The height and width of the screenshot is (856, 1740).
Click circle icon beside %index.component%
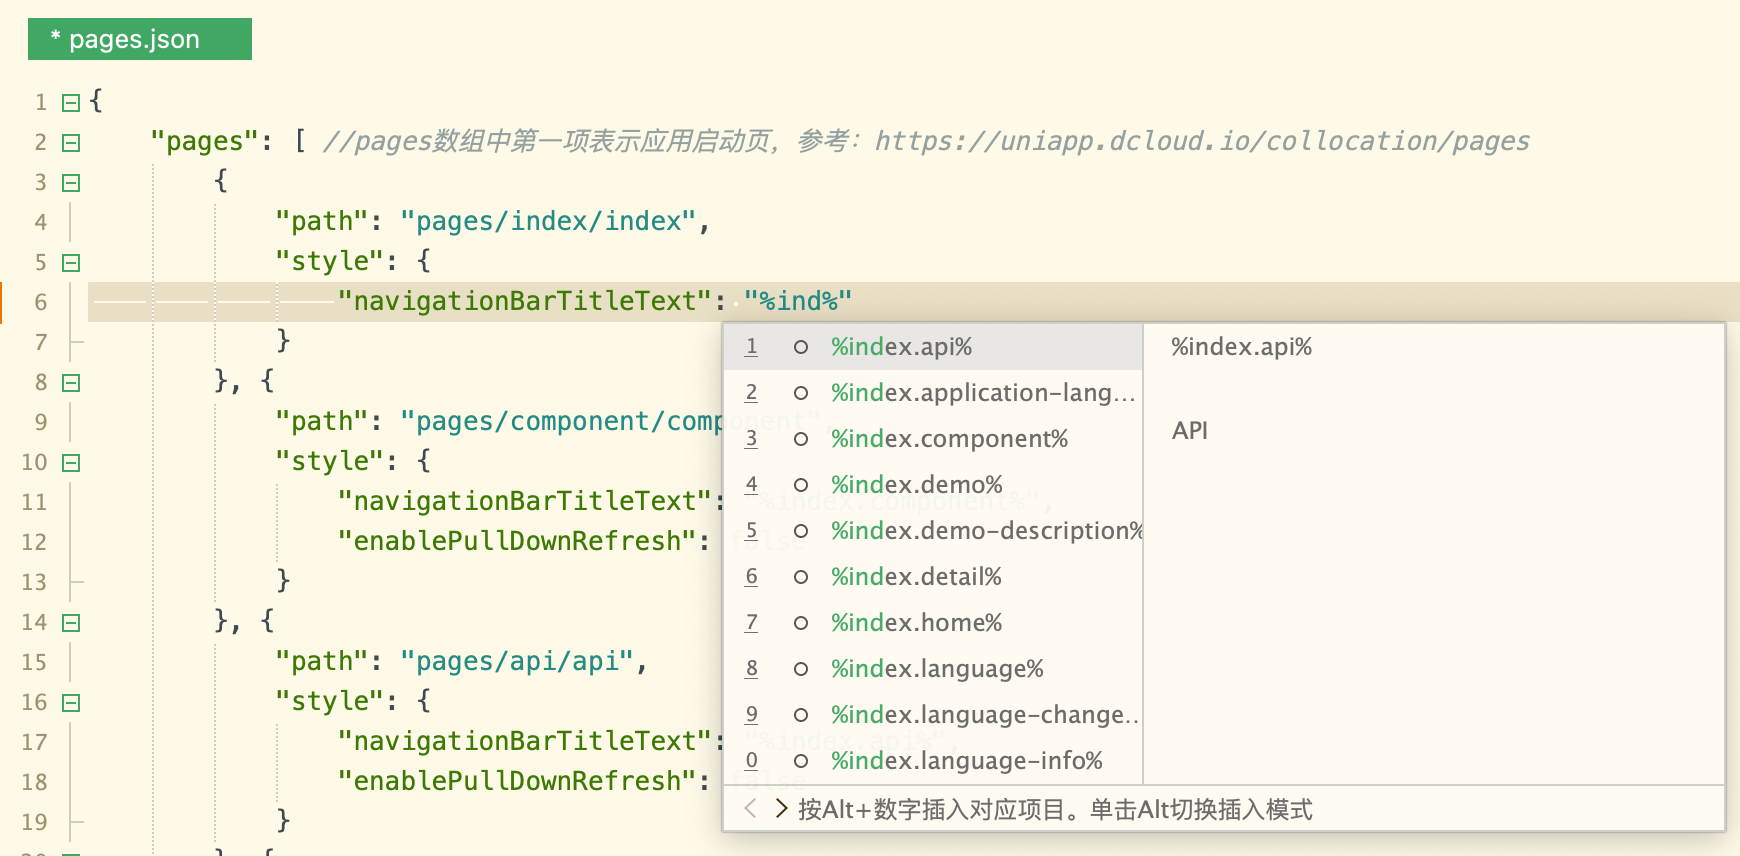tap(800, 439)
